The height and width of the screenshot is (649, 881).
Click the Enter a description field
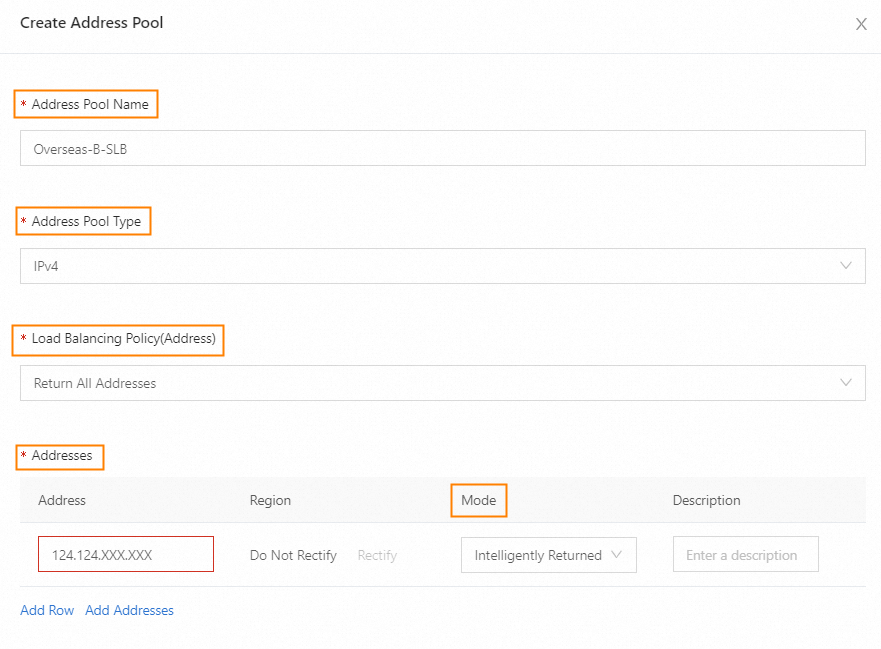click(745, 555)
